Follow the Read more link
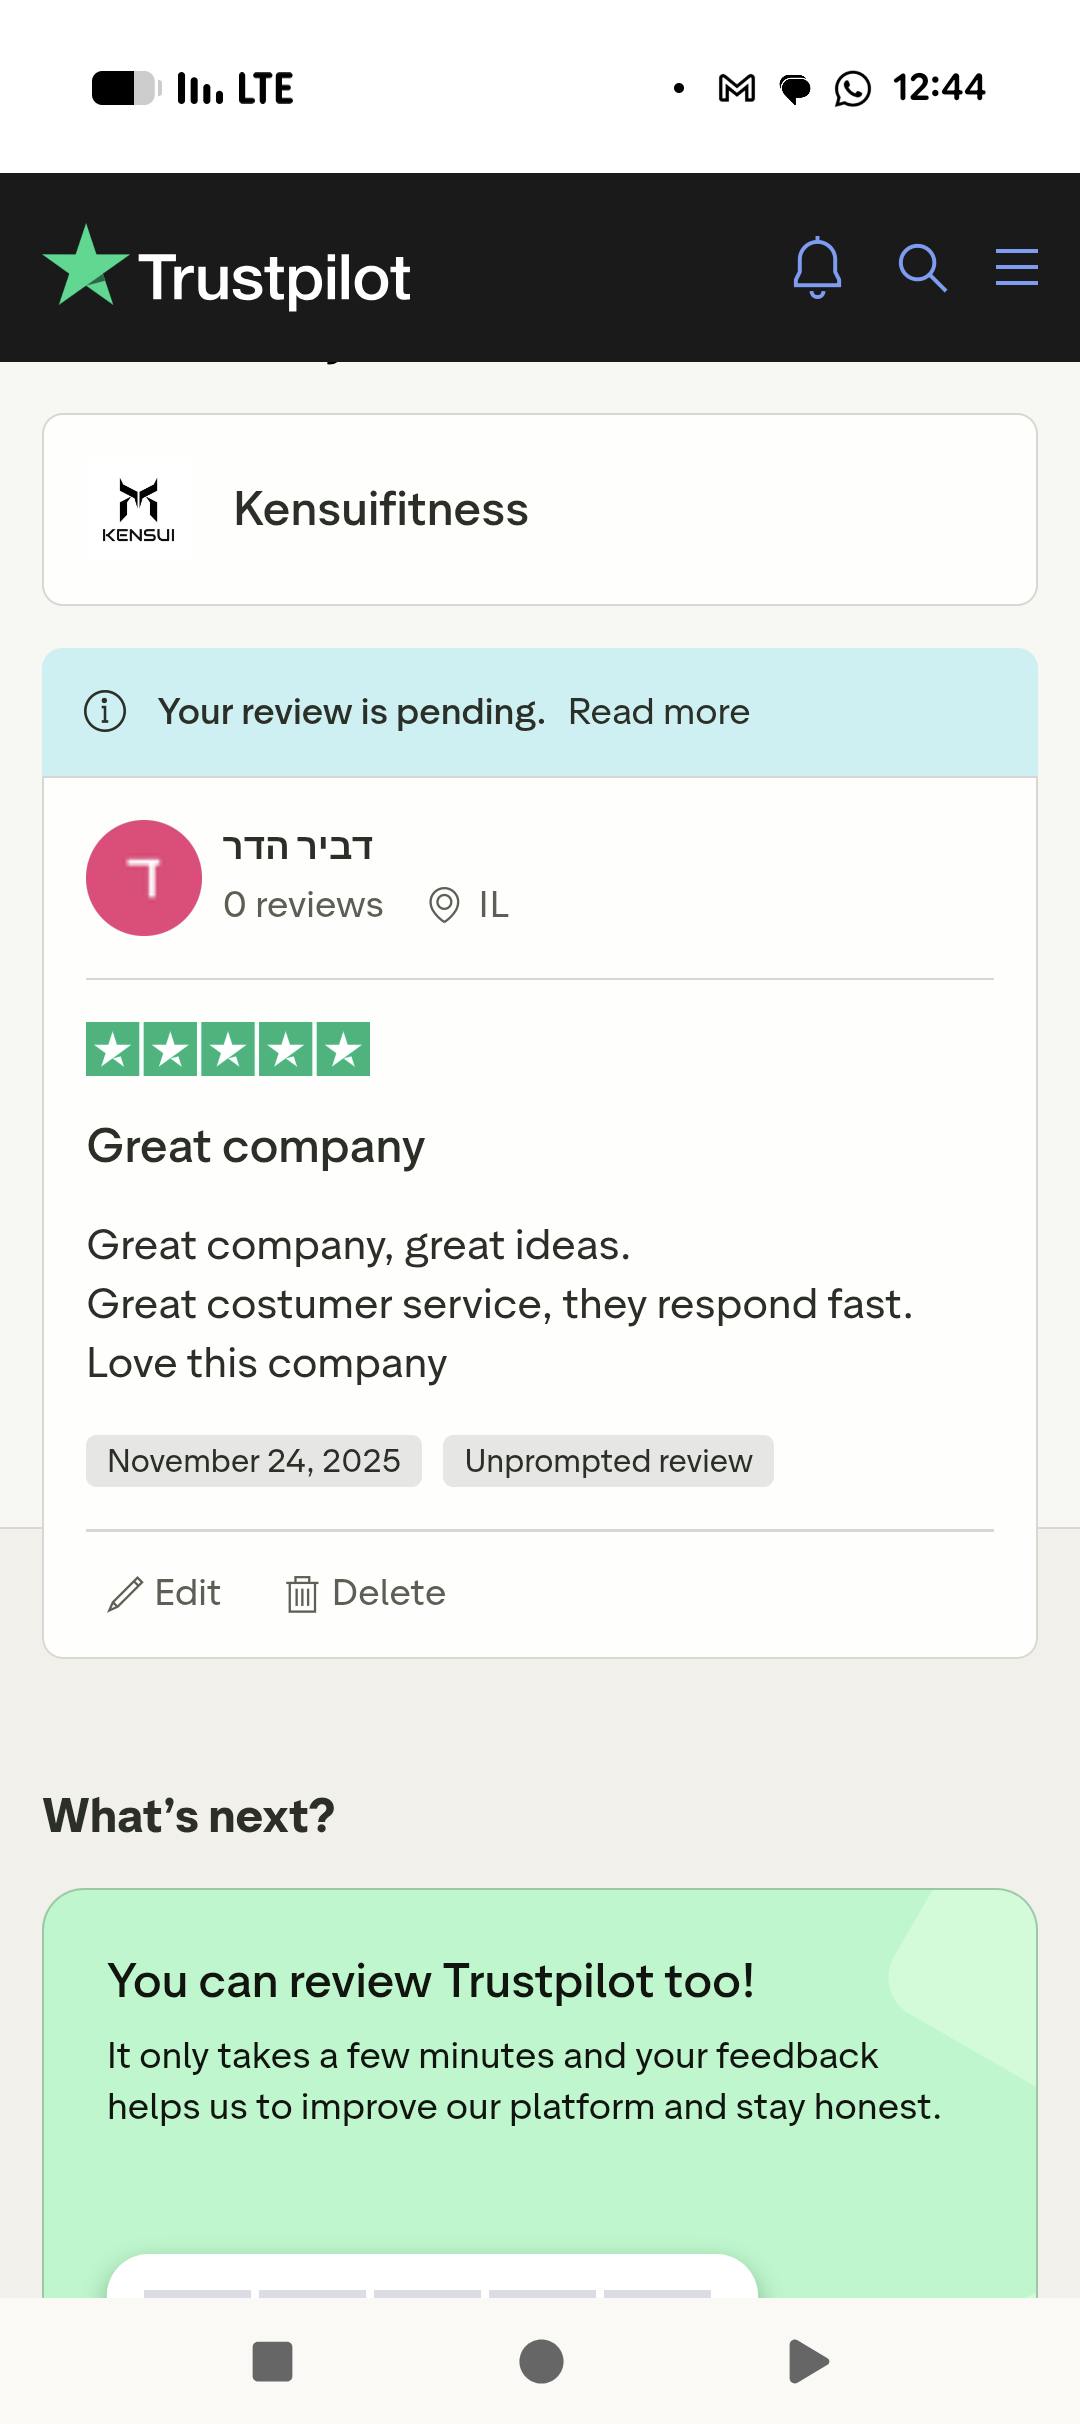The height and width of the screenshot is (2424, 1080). 658,712
